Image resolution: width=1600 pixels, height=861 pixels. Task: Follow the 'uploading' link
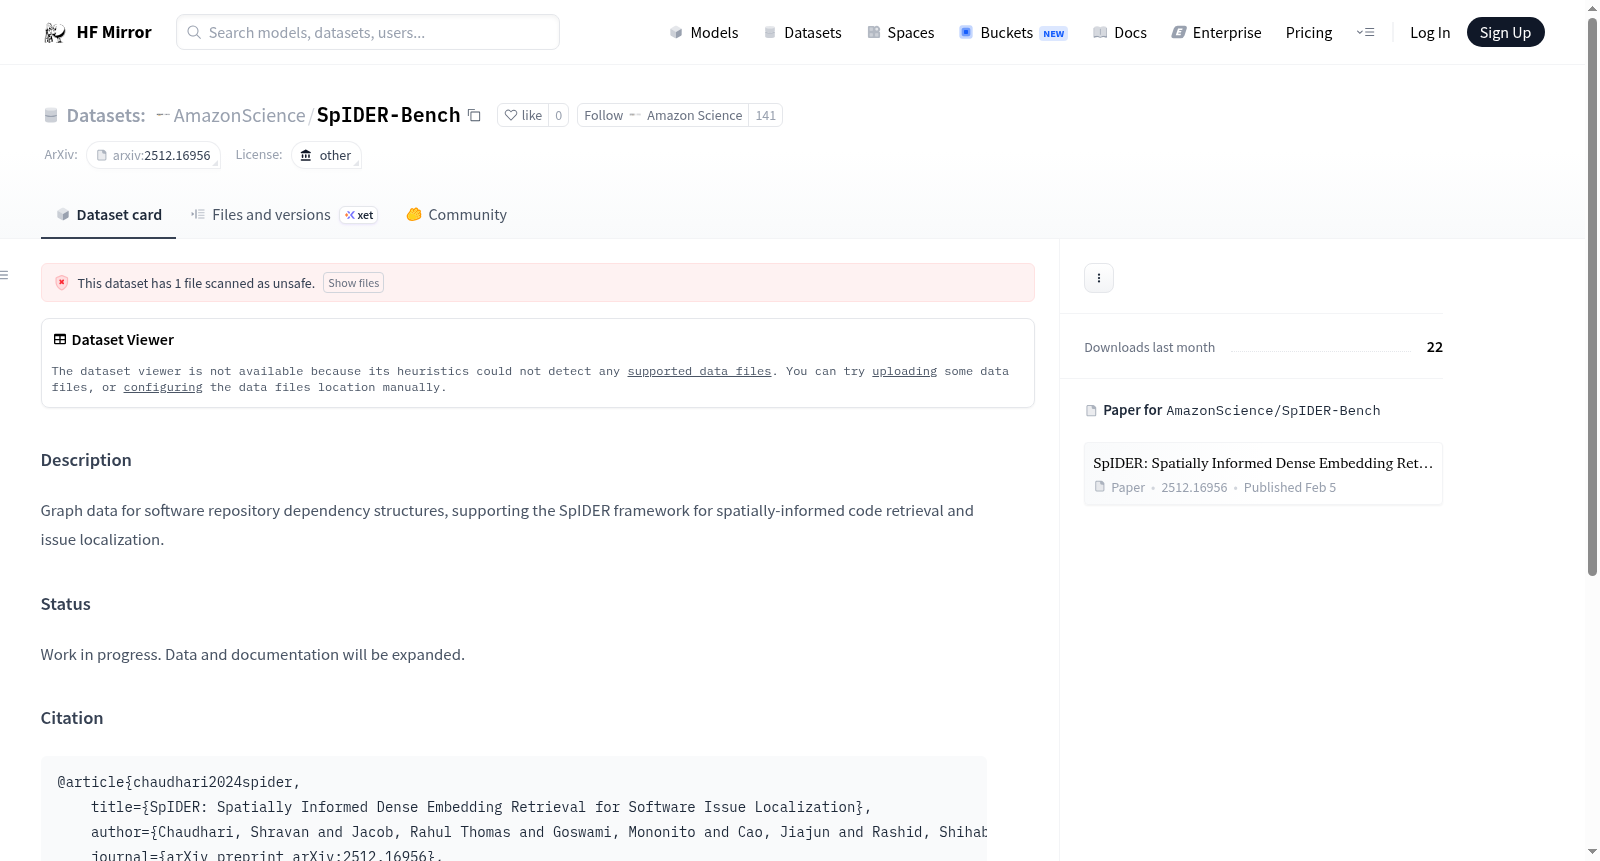click(905, 371)
